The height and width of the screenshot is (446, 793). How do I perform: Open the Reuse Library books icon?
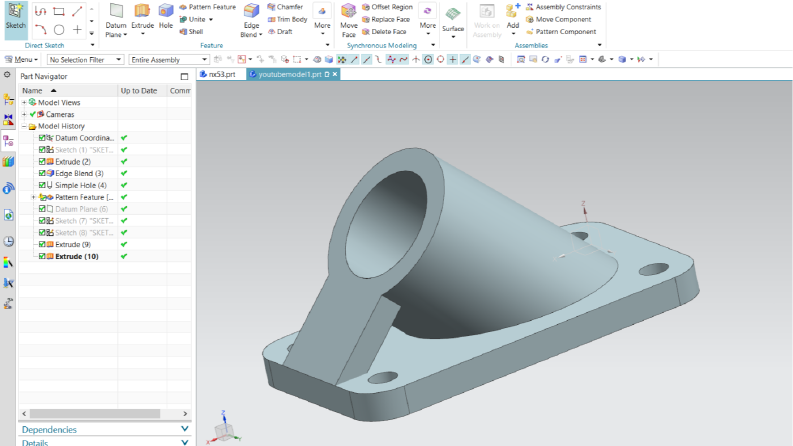coord(8,162)
